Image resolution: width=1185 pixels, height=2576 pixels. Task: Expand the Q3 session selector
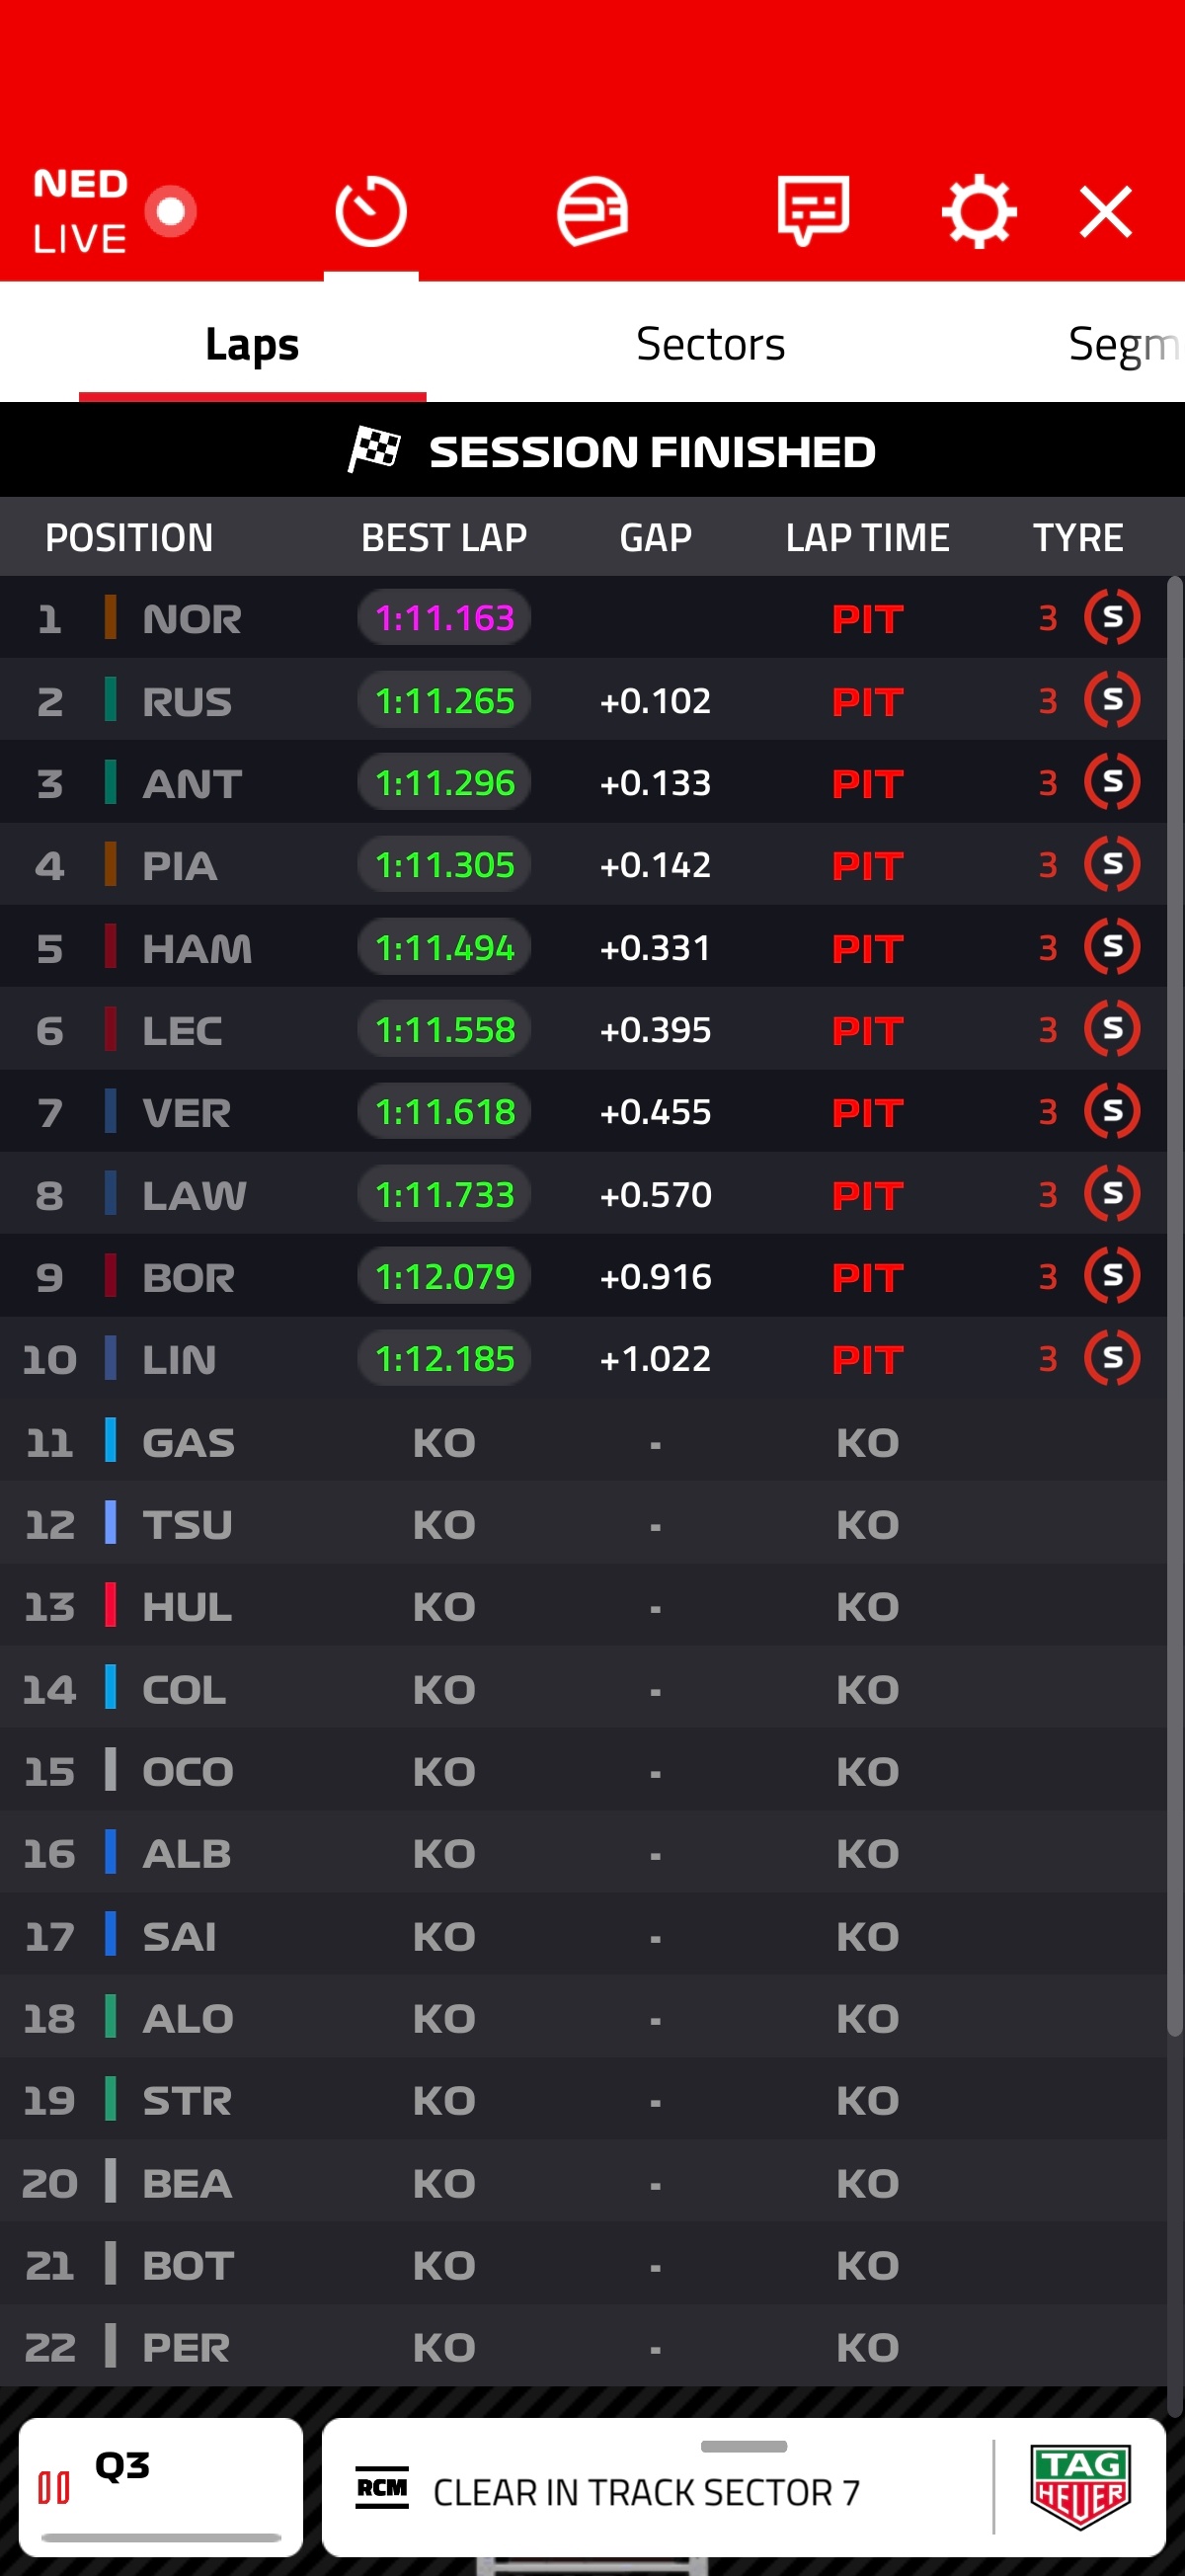(x=161, y=2485)
